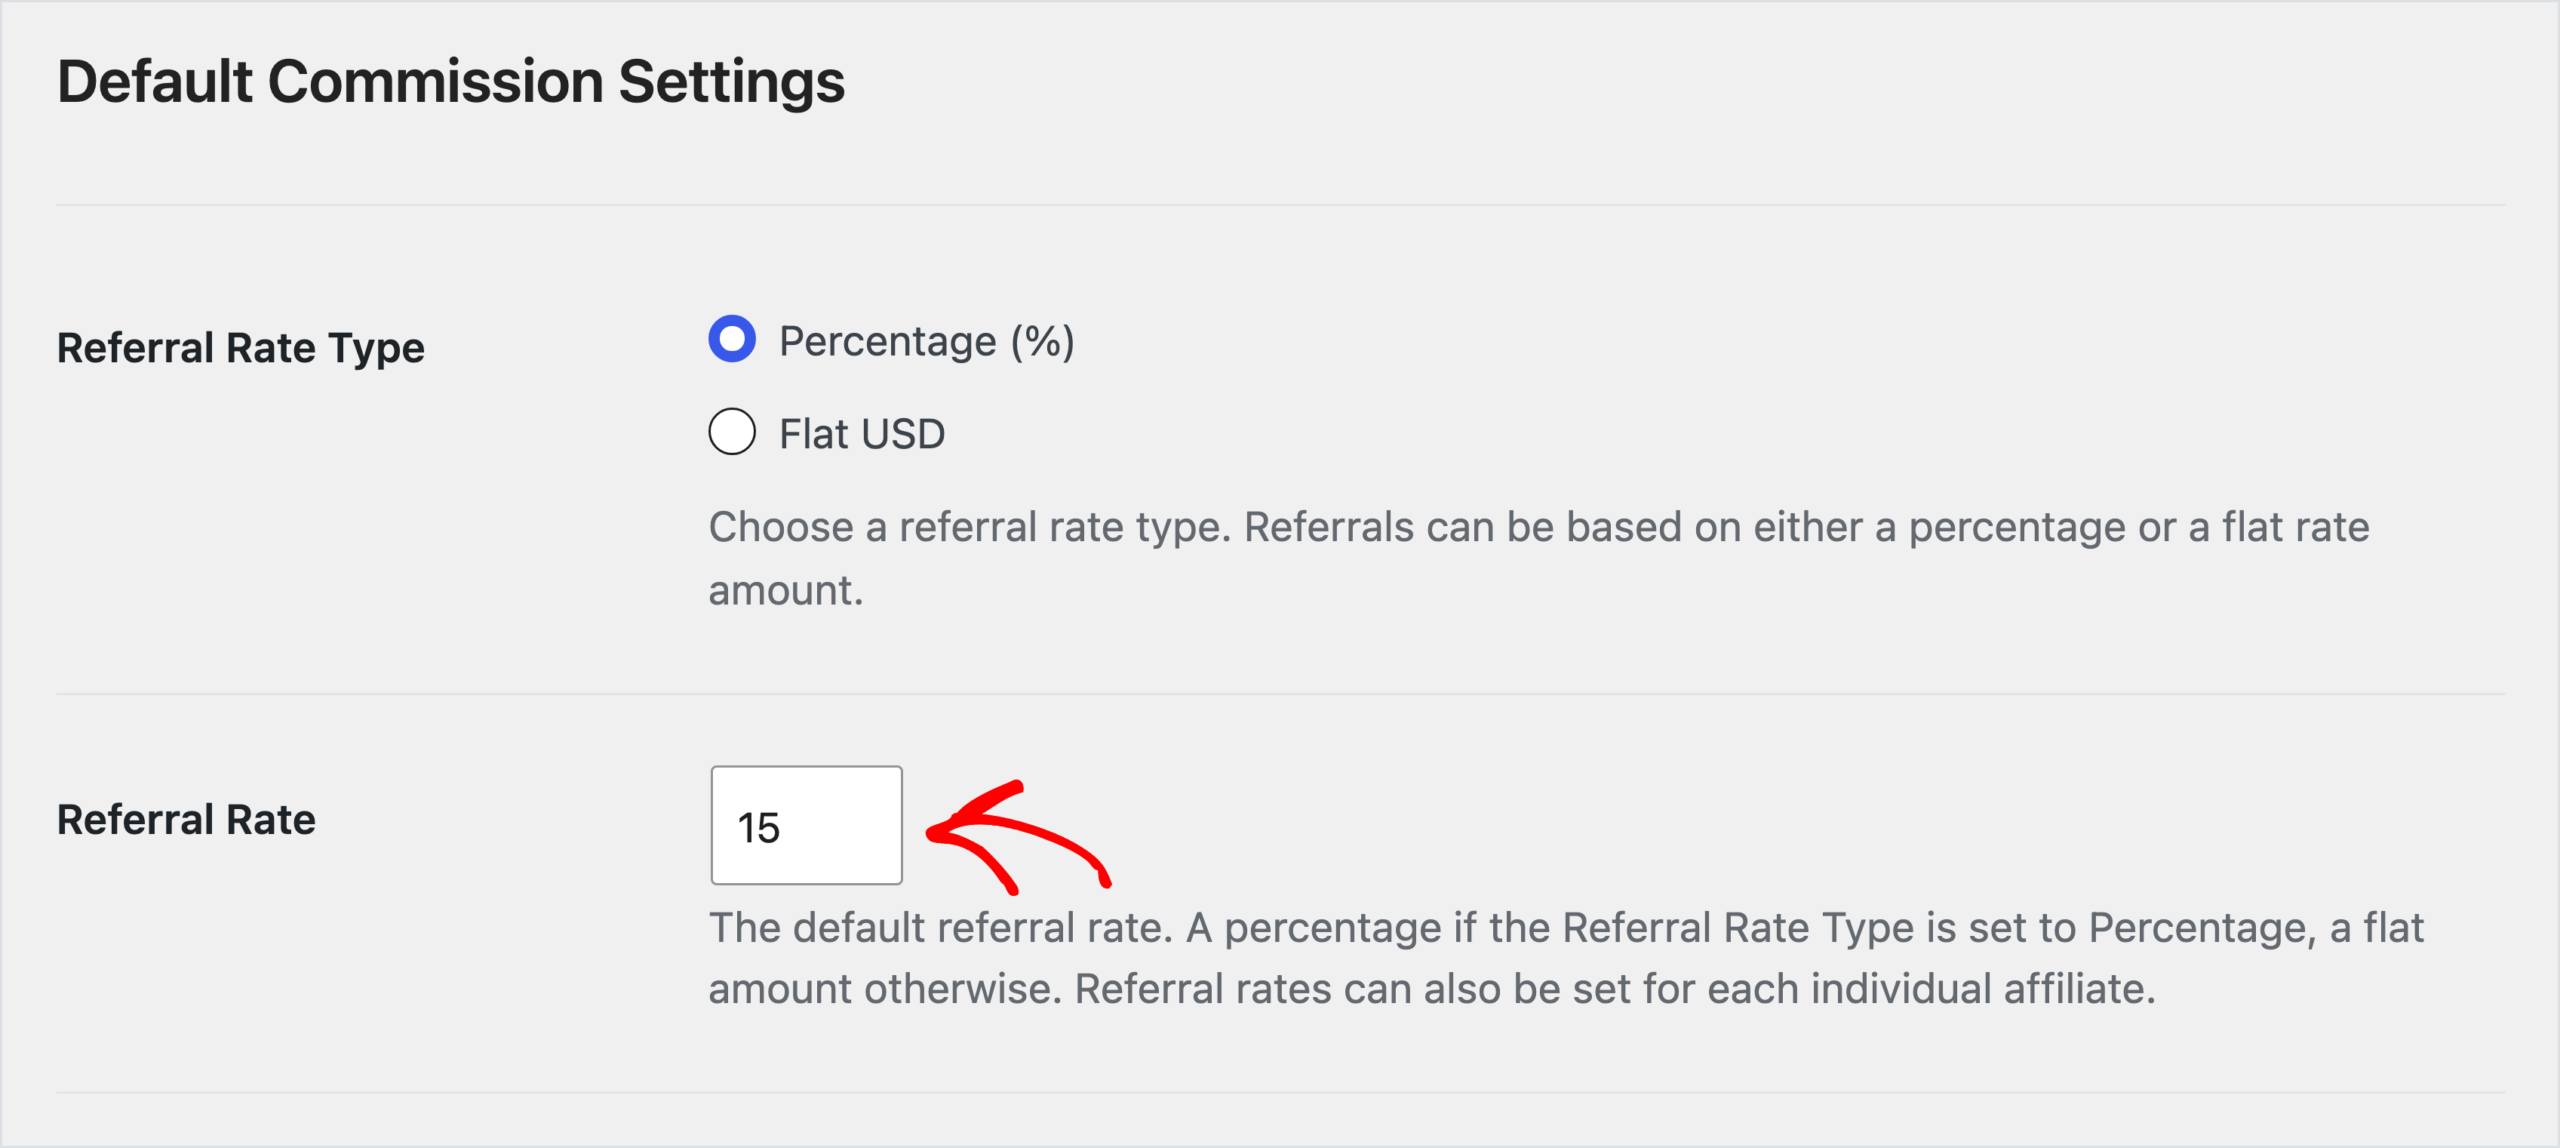Screen dimensions: 2560x1148
Task: Click "The default referral rate." help sentence
Action: point(941,928)
